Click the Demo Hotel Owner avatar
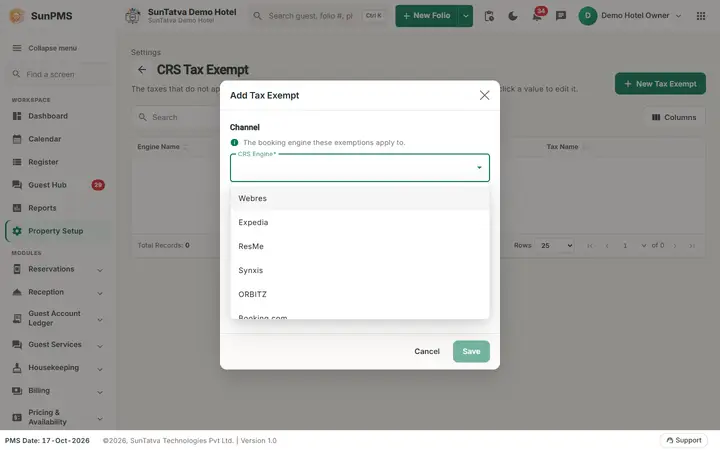Screen dimensions: 720x450 click(587, 16)
